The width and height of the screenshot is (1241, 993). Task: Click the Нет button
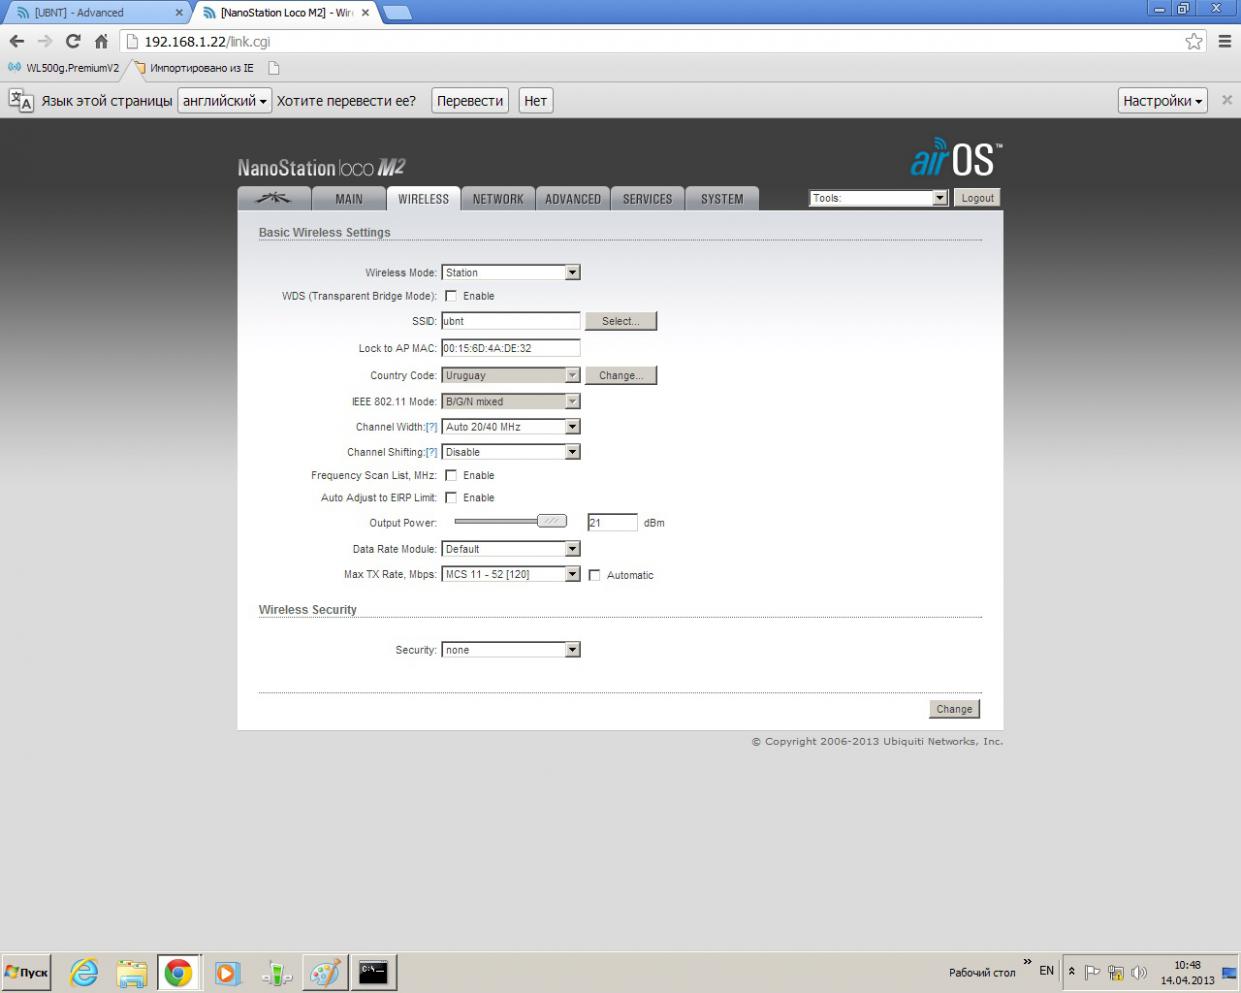point(536,100)
